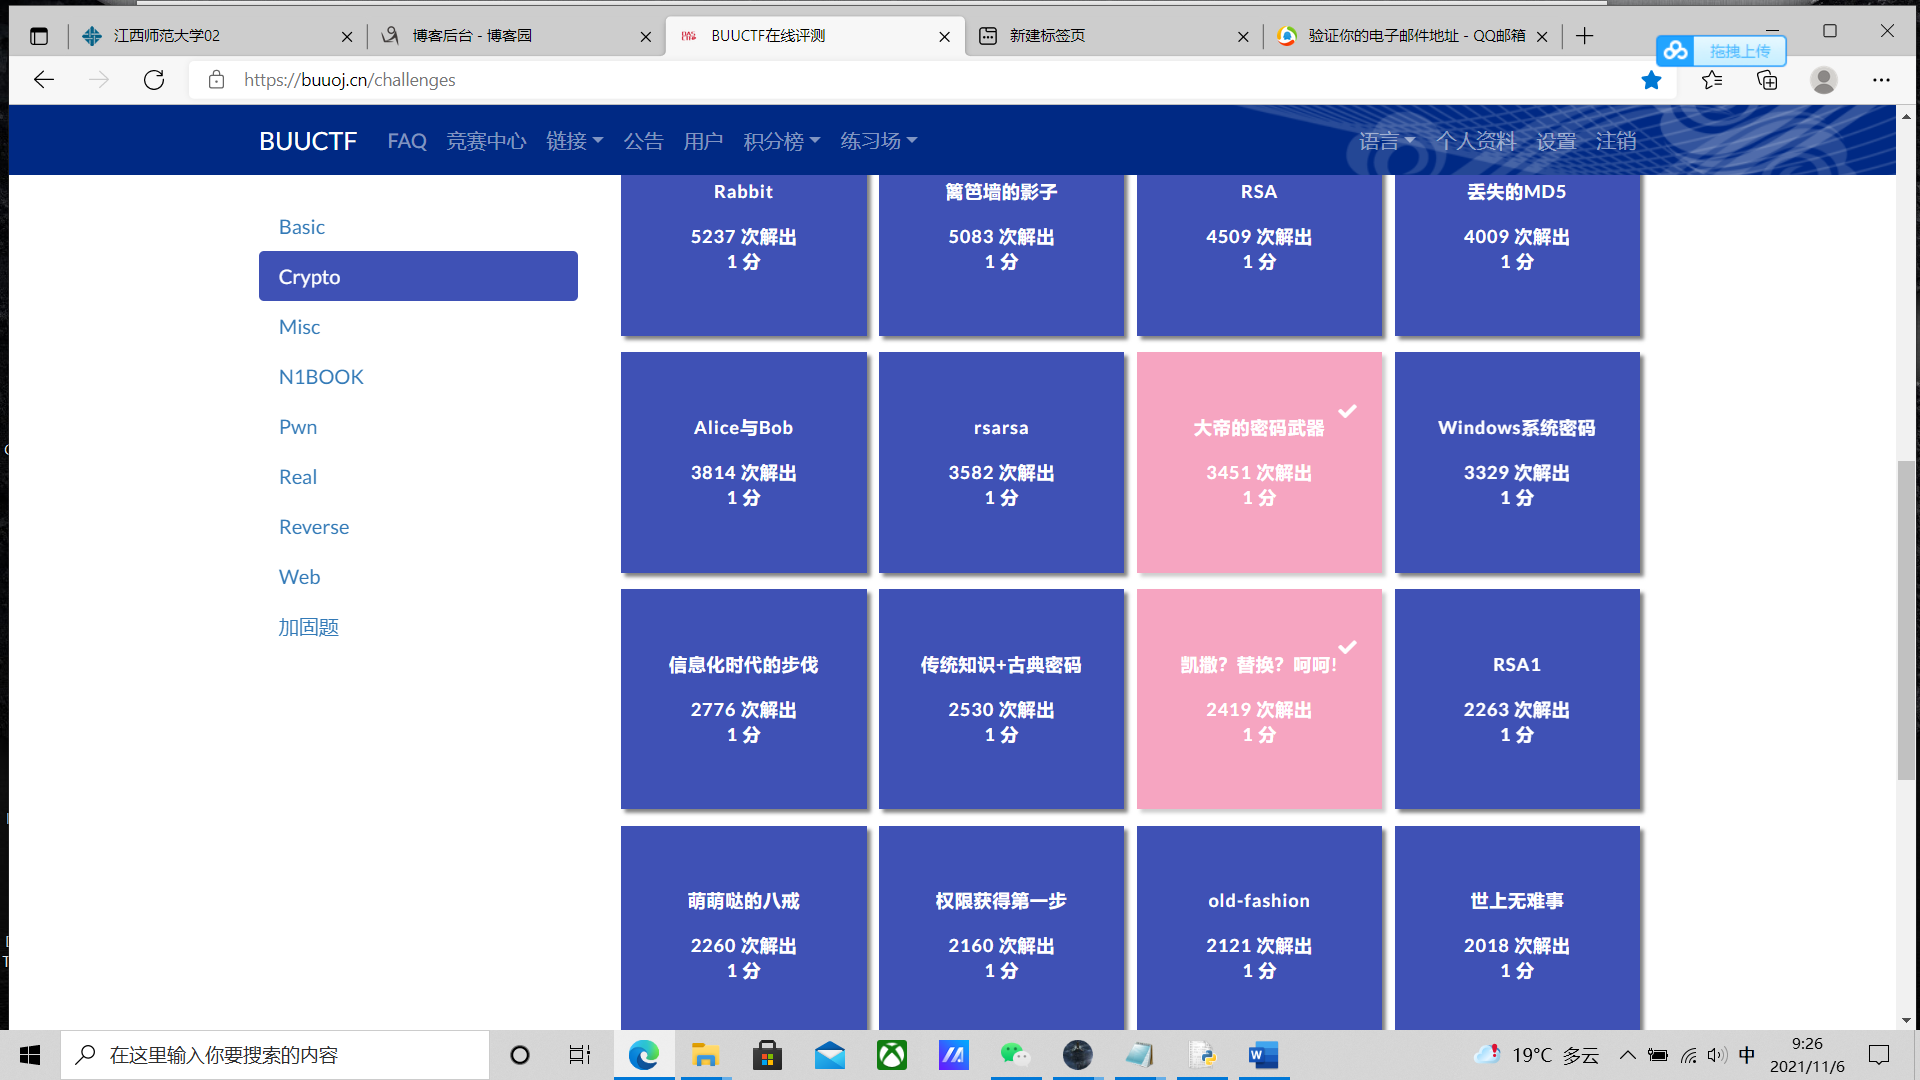1920x1080 pixels.
Task: Toggle the Chinese input method indicator
Action: coord(1747,1055)
